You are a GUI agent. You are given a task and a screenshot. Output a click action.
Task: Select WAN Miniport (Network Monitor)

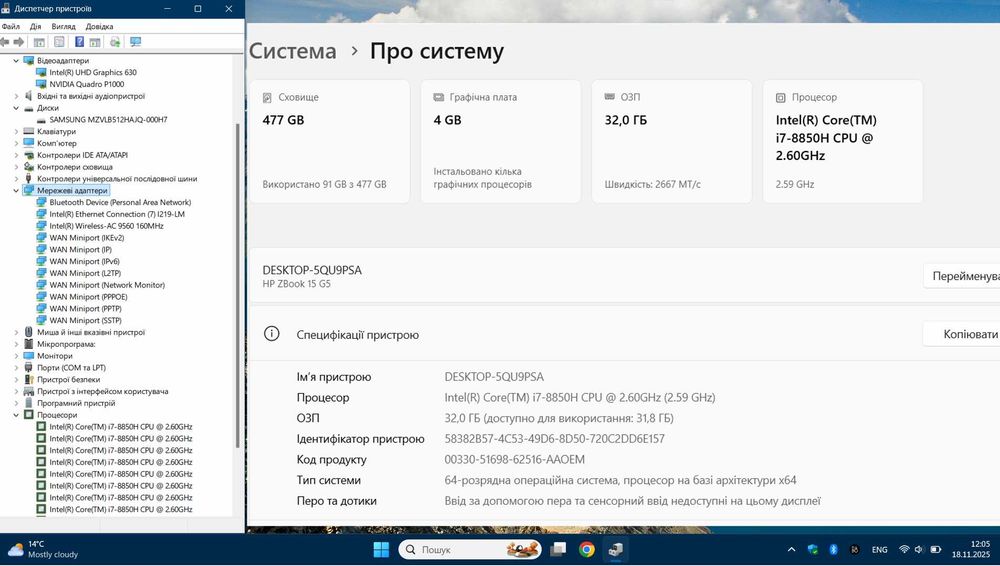pos(107,285)
